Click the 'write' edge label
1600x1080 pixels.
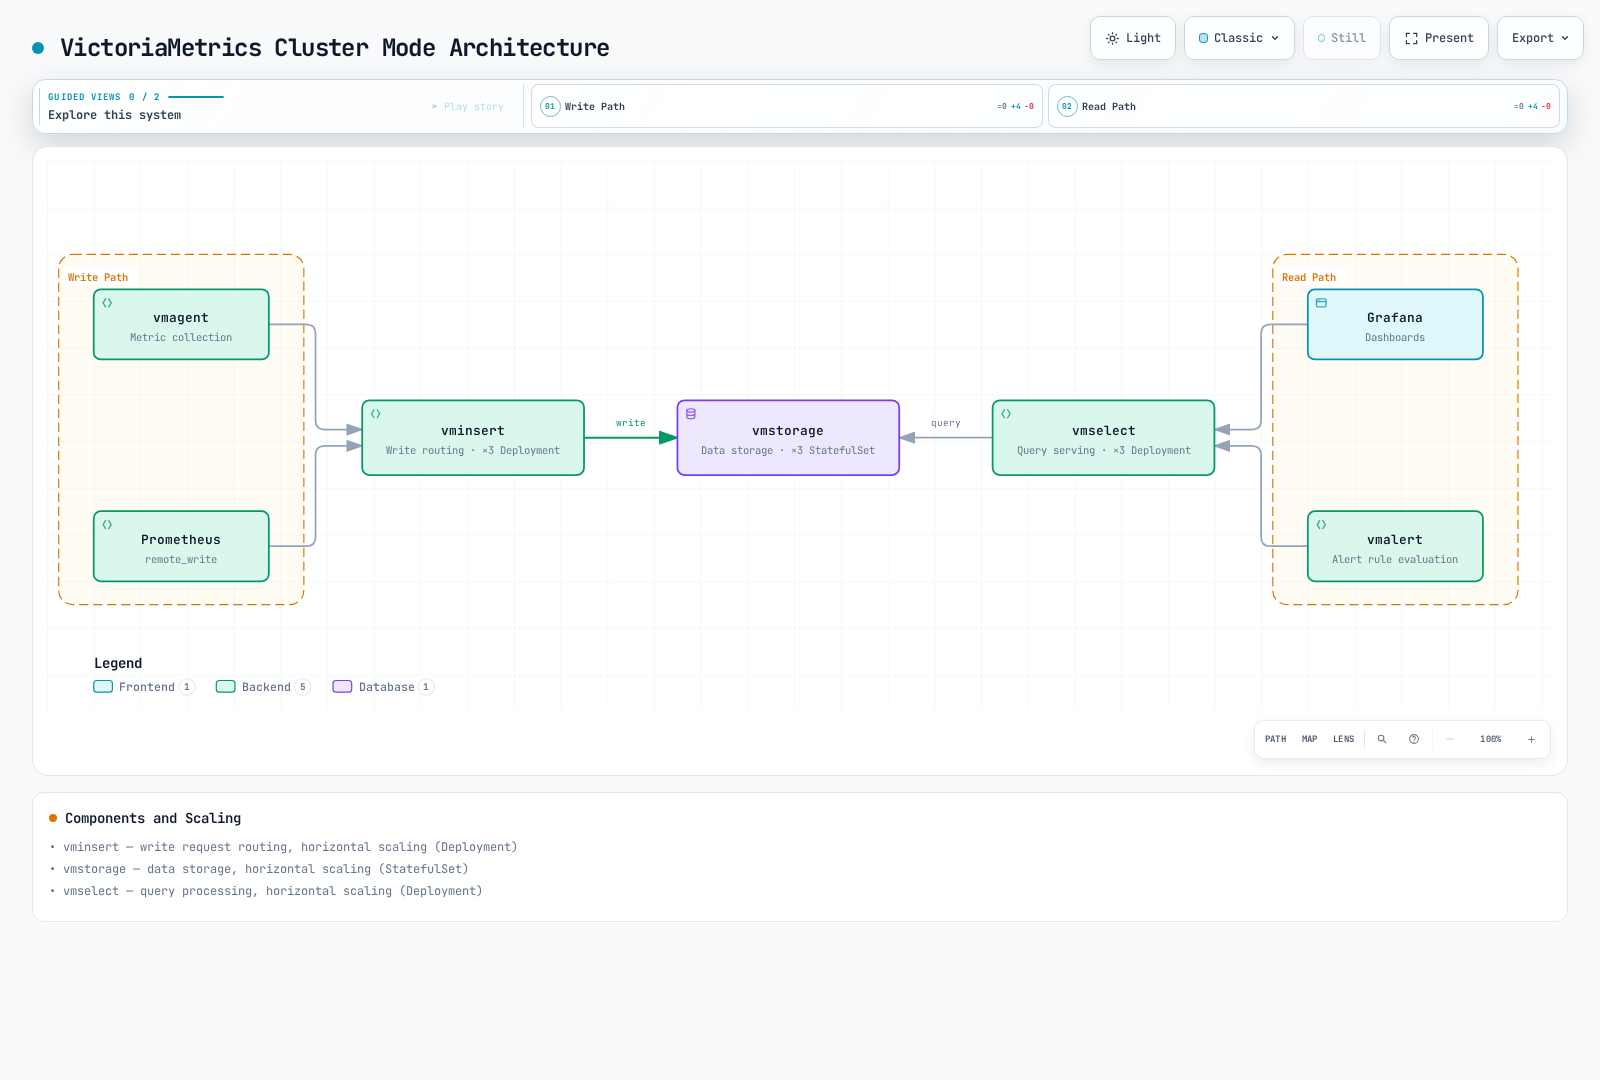click(631, 423)
